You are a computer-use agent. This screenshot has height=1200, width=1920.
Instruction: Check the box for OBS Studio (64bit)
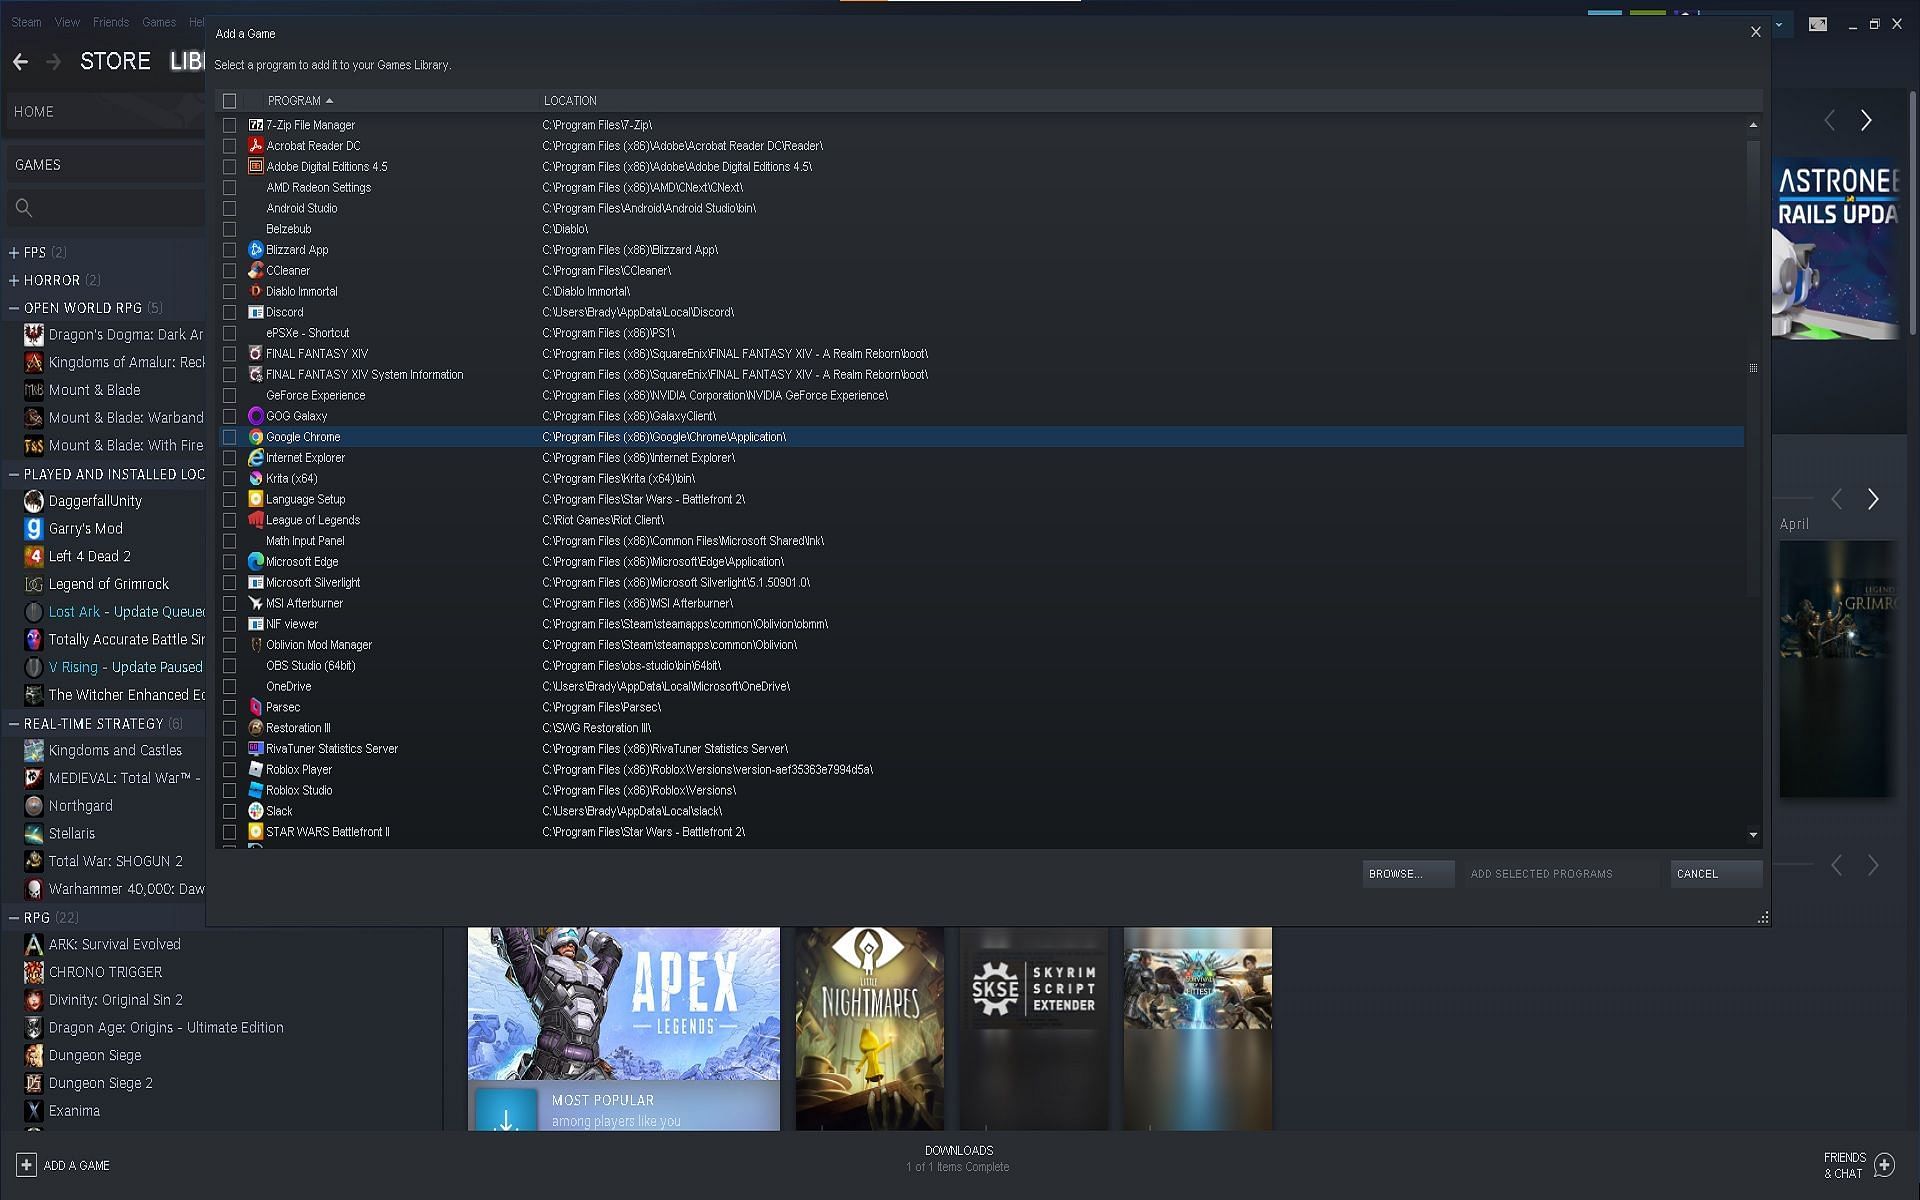pos(229,666)
